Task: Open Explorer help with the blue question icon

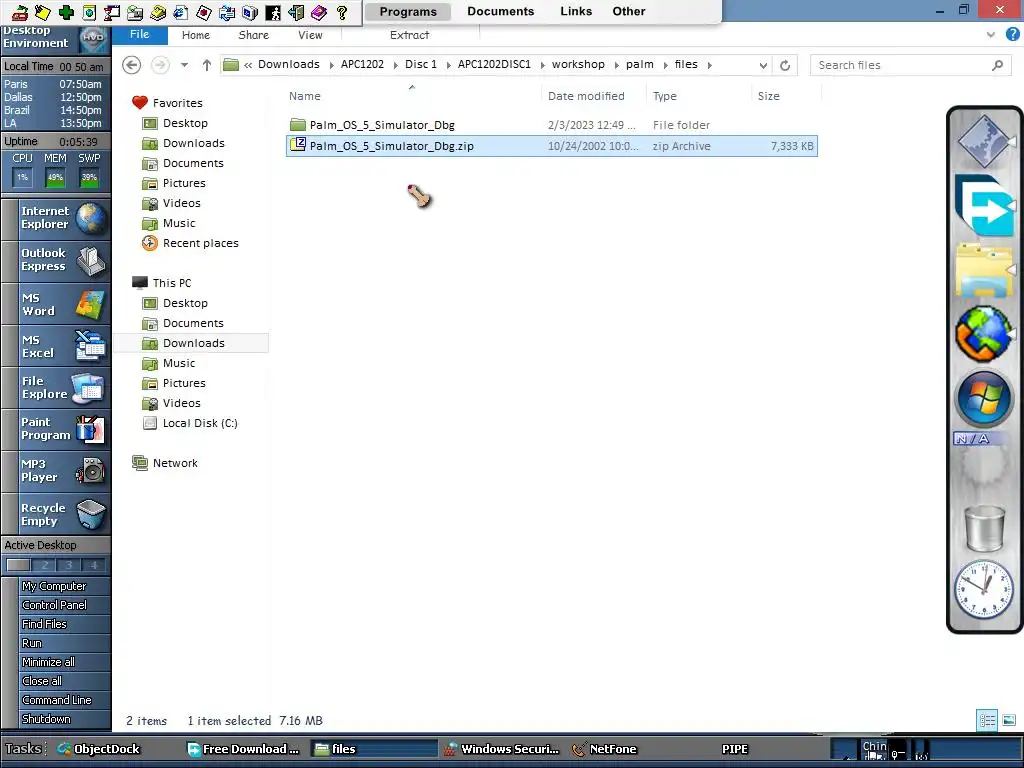Action: pyautogui.click(x=1012, y=35)
